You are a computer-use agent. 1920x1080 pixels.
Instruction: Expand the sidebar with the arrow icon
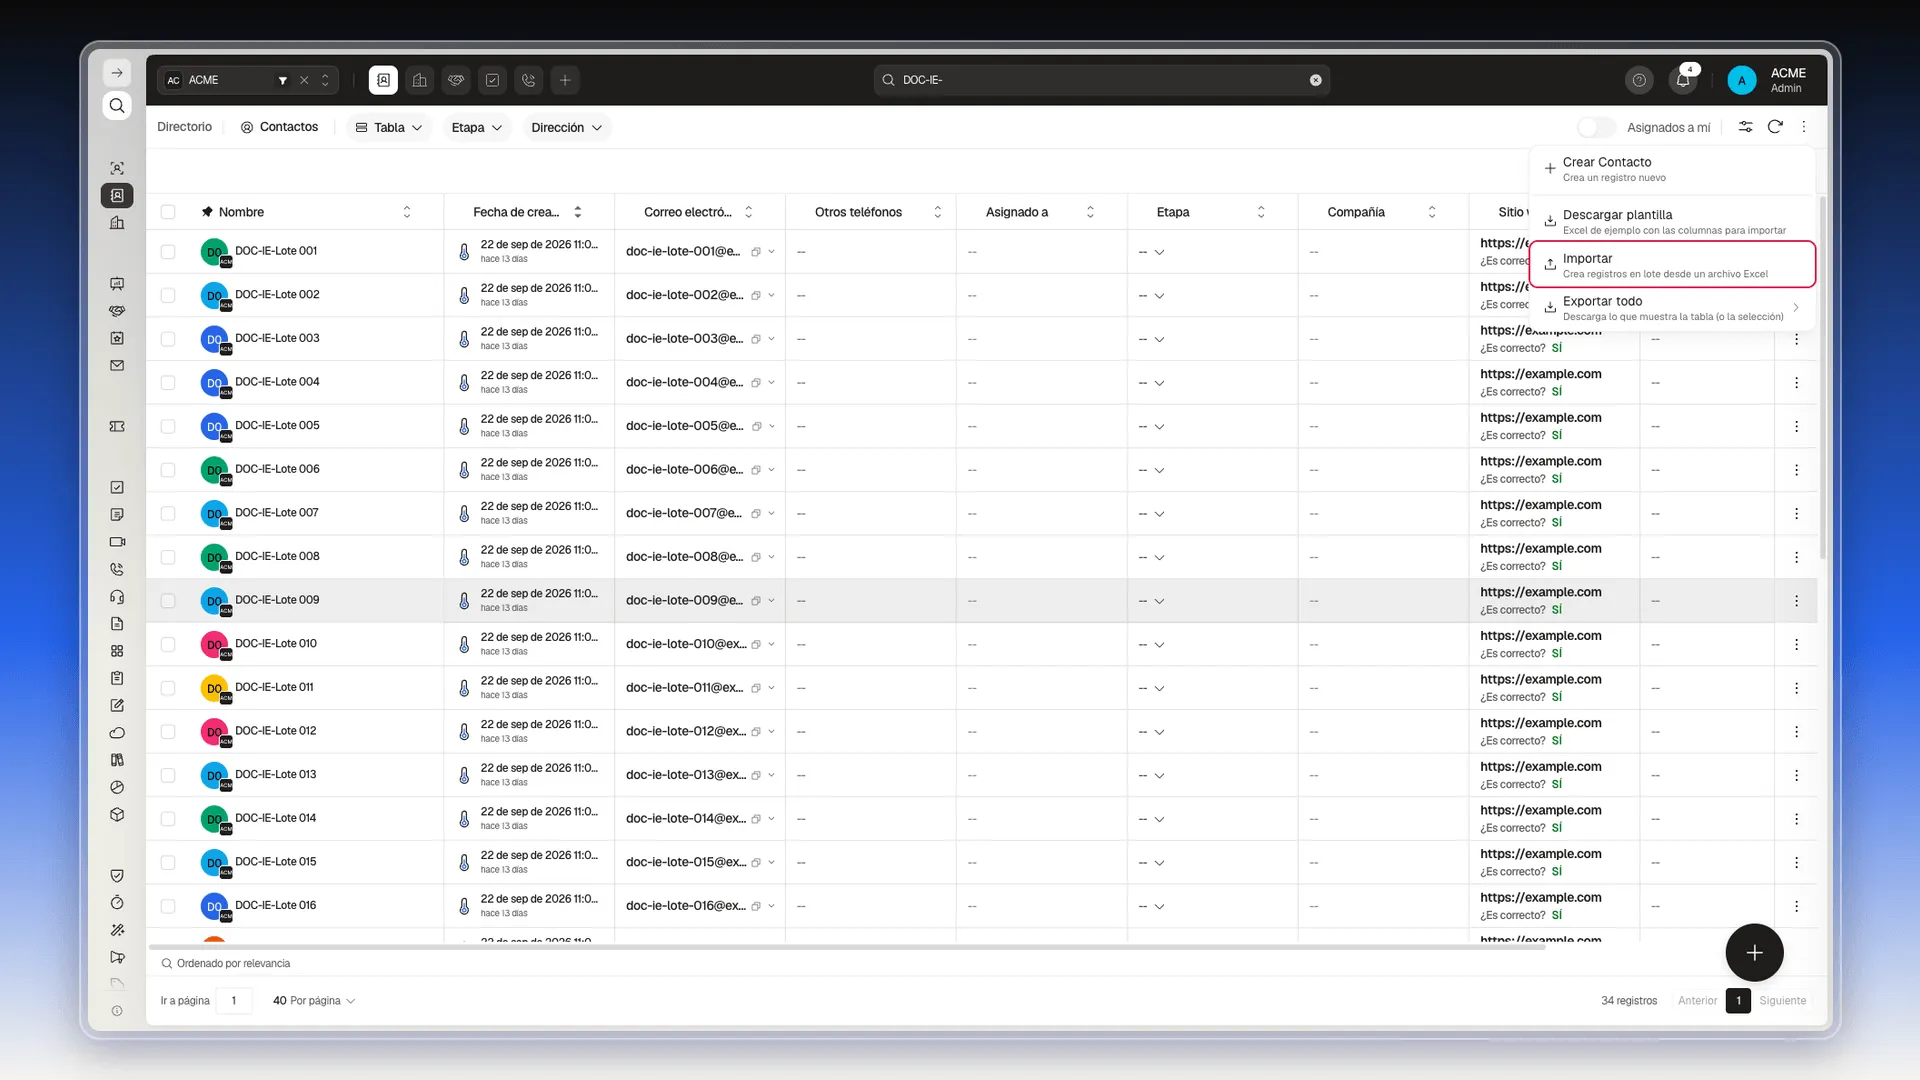tap(117, 73)
